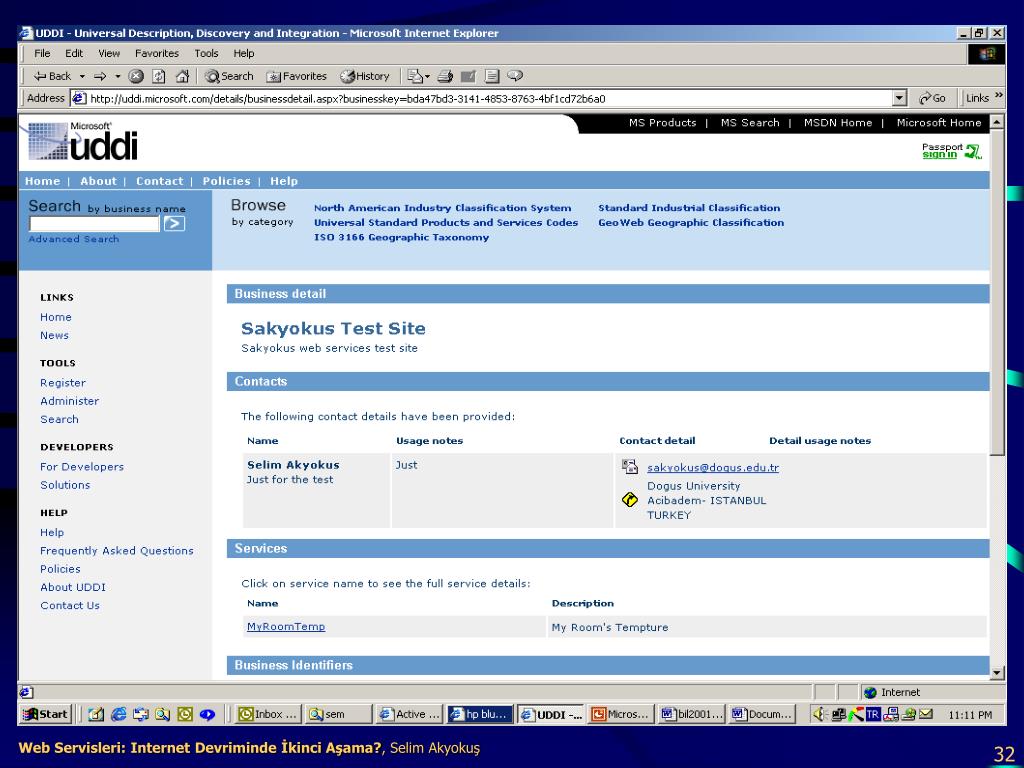Viewport: 1024px width, 768px height.
Task: Click the Windows Start button
Action: (45, 714)
